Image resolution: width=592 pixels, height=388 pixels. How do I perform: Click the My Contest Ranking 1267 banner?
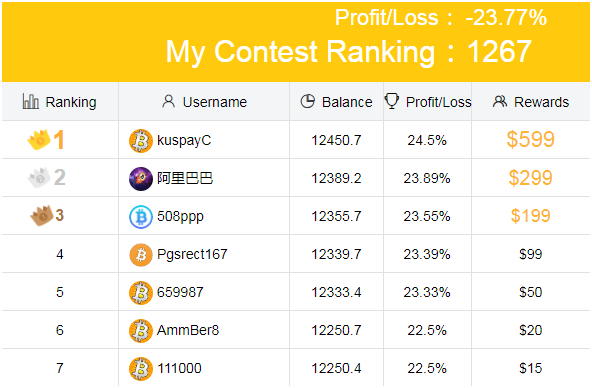coord(348,51)
